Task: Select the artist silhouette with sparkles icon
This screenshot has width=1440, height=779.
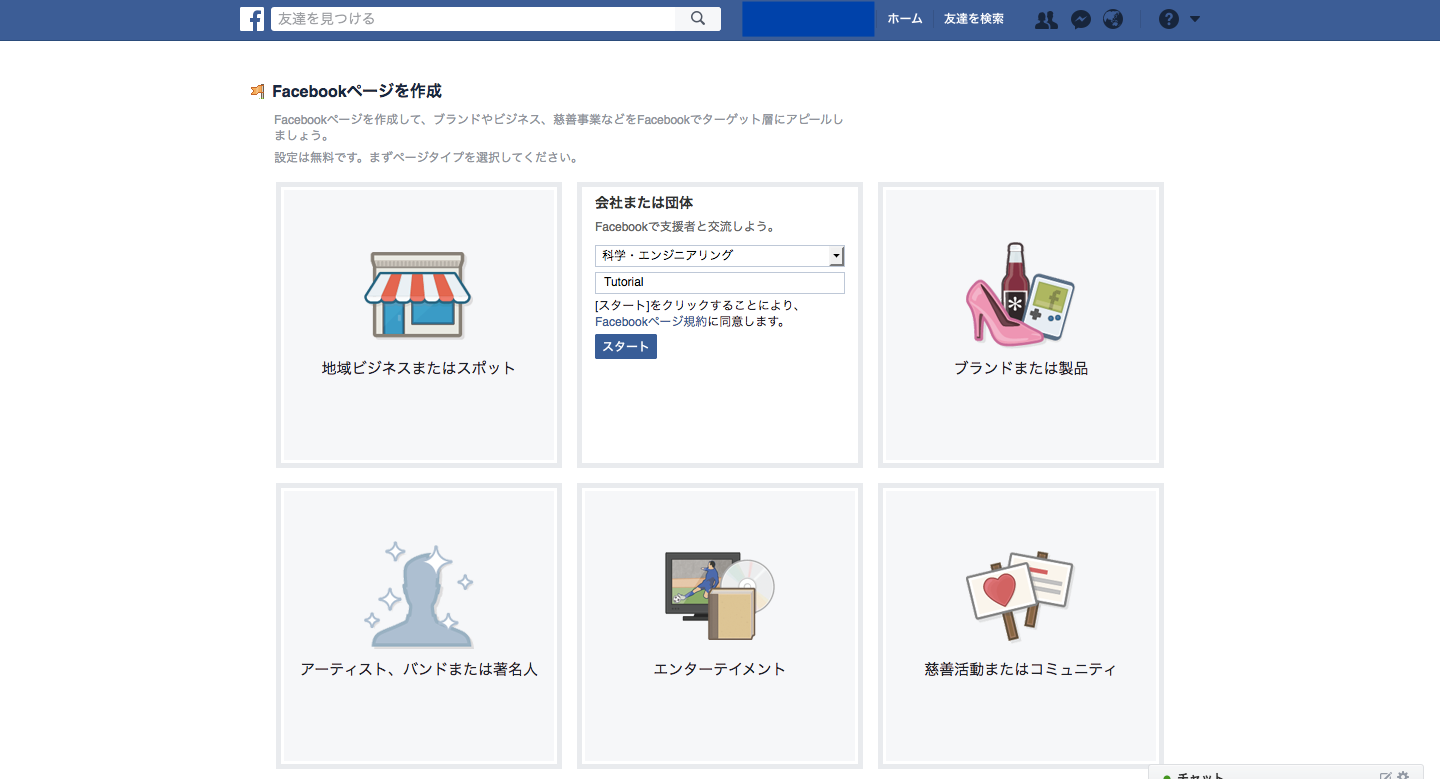Action: [x=418, y=595]
